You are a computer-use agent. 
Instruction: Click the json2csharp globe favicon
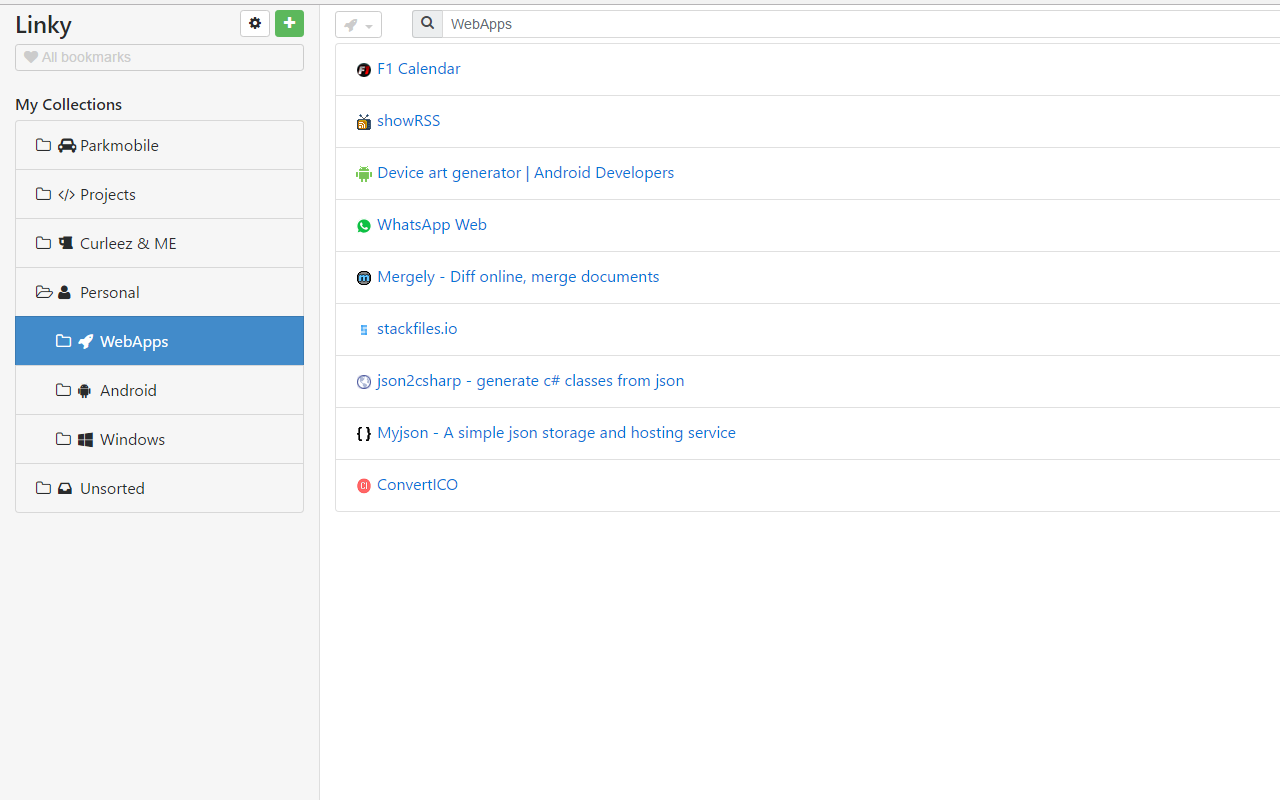[x=364, y=382]
